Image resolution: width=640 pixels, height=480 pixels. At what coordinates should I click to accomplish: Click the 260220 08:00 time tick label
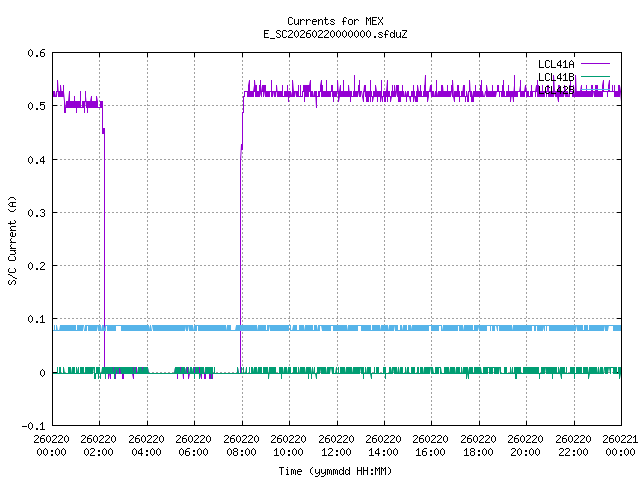click(241, 444)
